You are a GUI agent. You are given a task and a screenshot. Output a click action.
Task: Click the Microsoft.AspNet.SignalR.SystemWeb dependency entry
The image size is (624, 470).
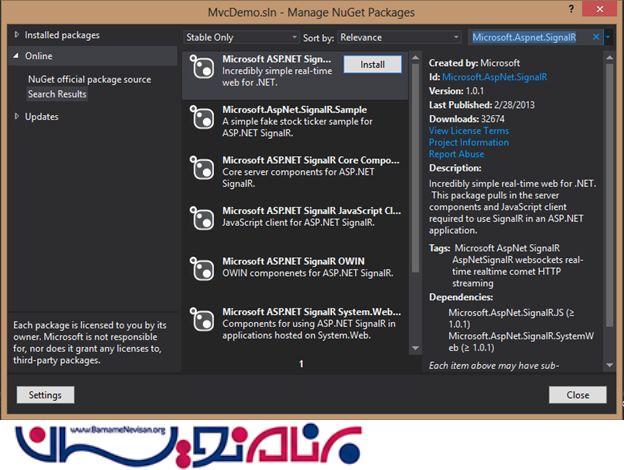[x=521, y=342]
